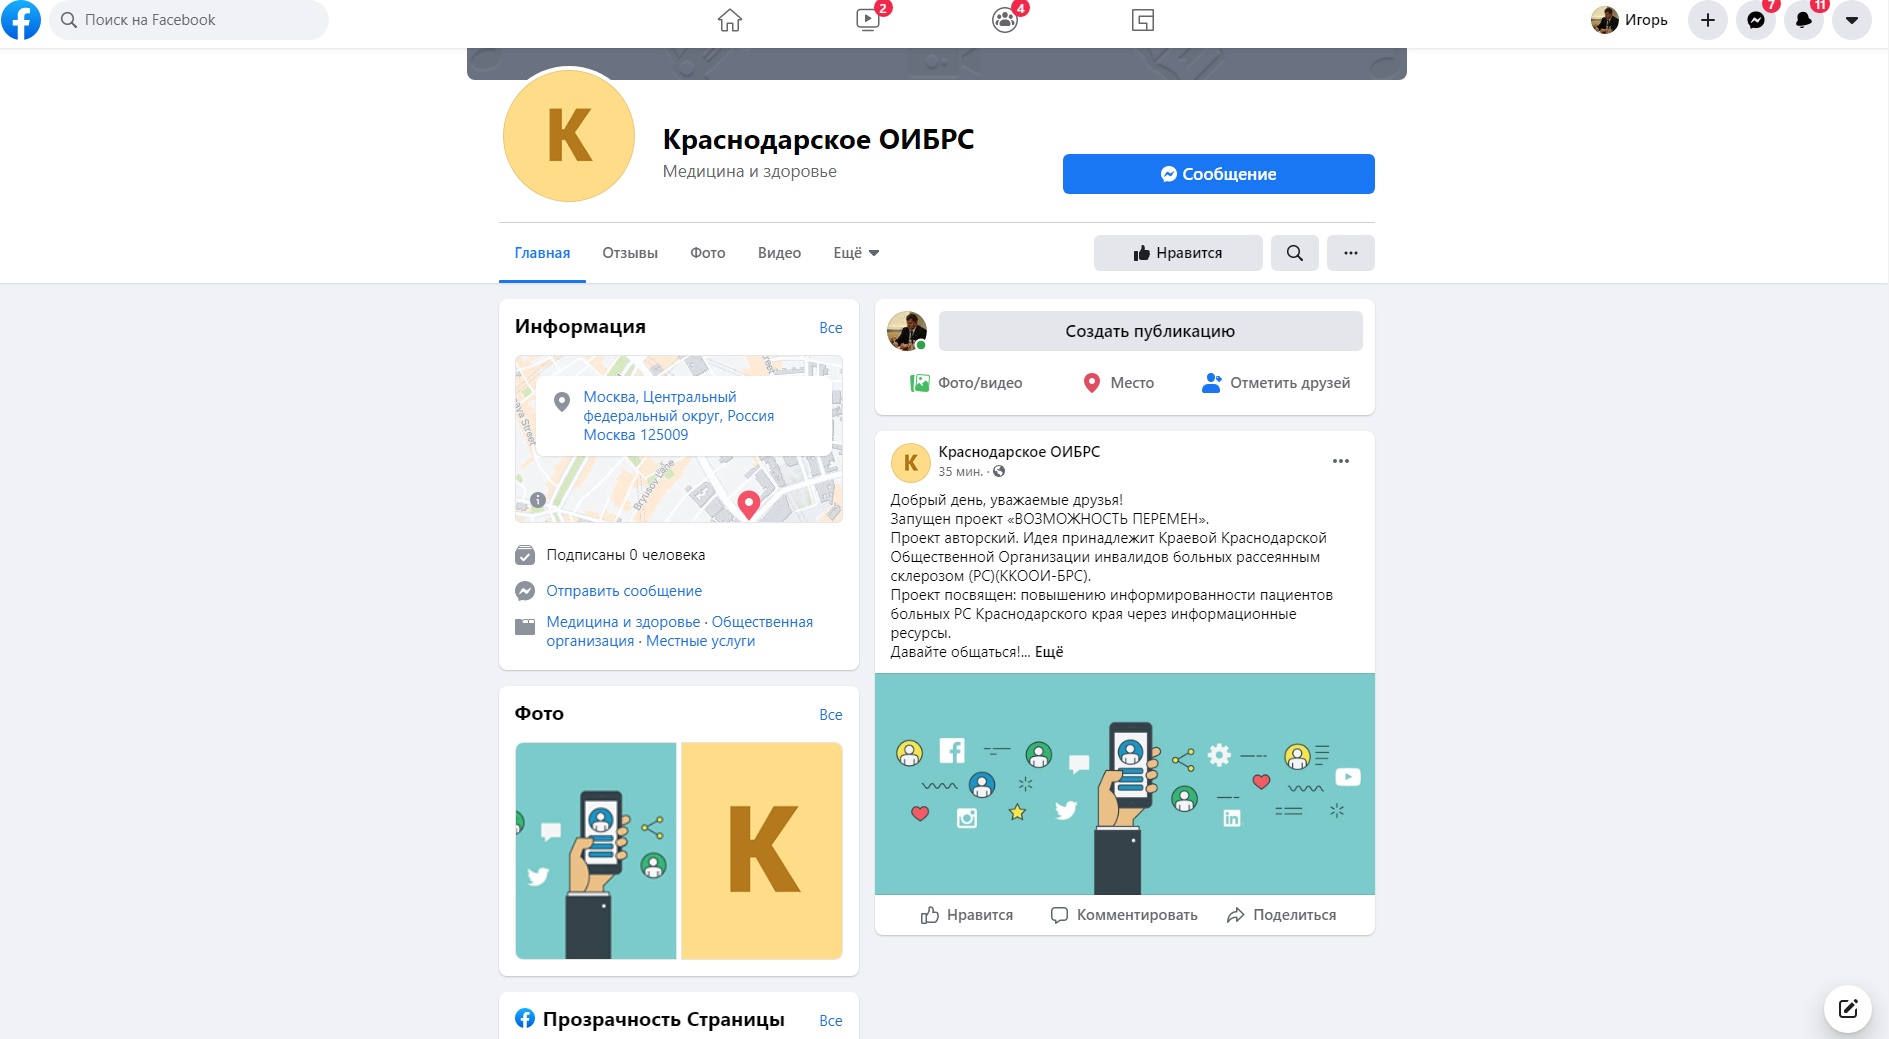Viewport: 1889px width, 1039px height.
Task: Click the Поиск на Facebook search field
Action: click(189, 20)
